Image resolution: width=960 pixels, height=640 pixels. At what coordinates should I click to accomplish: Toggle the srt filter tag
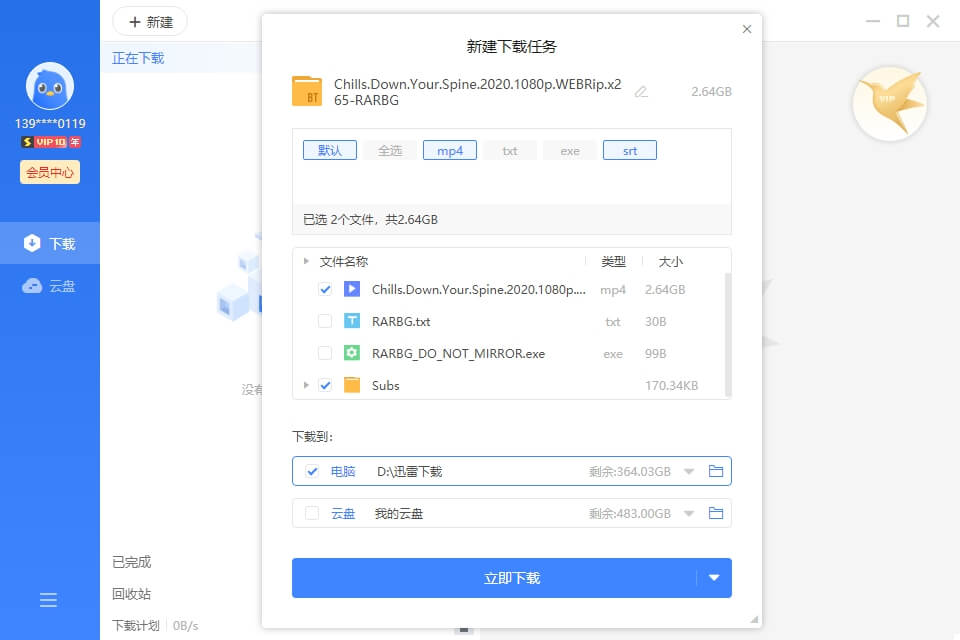tap(630, 150)
